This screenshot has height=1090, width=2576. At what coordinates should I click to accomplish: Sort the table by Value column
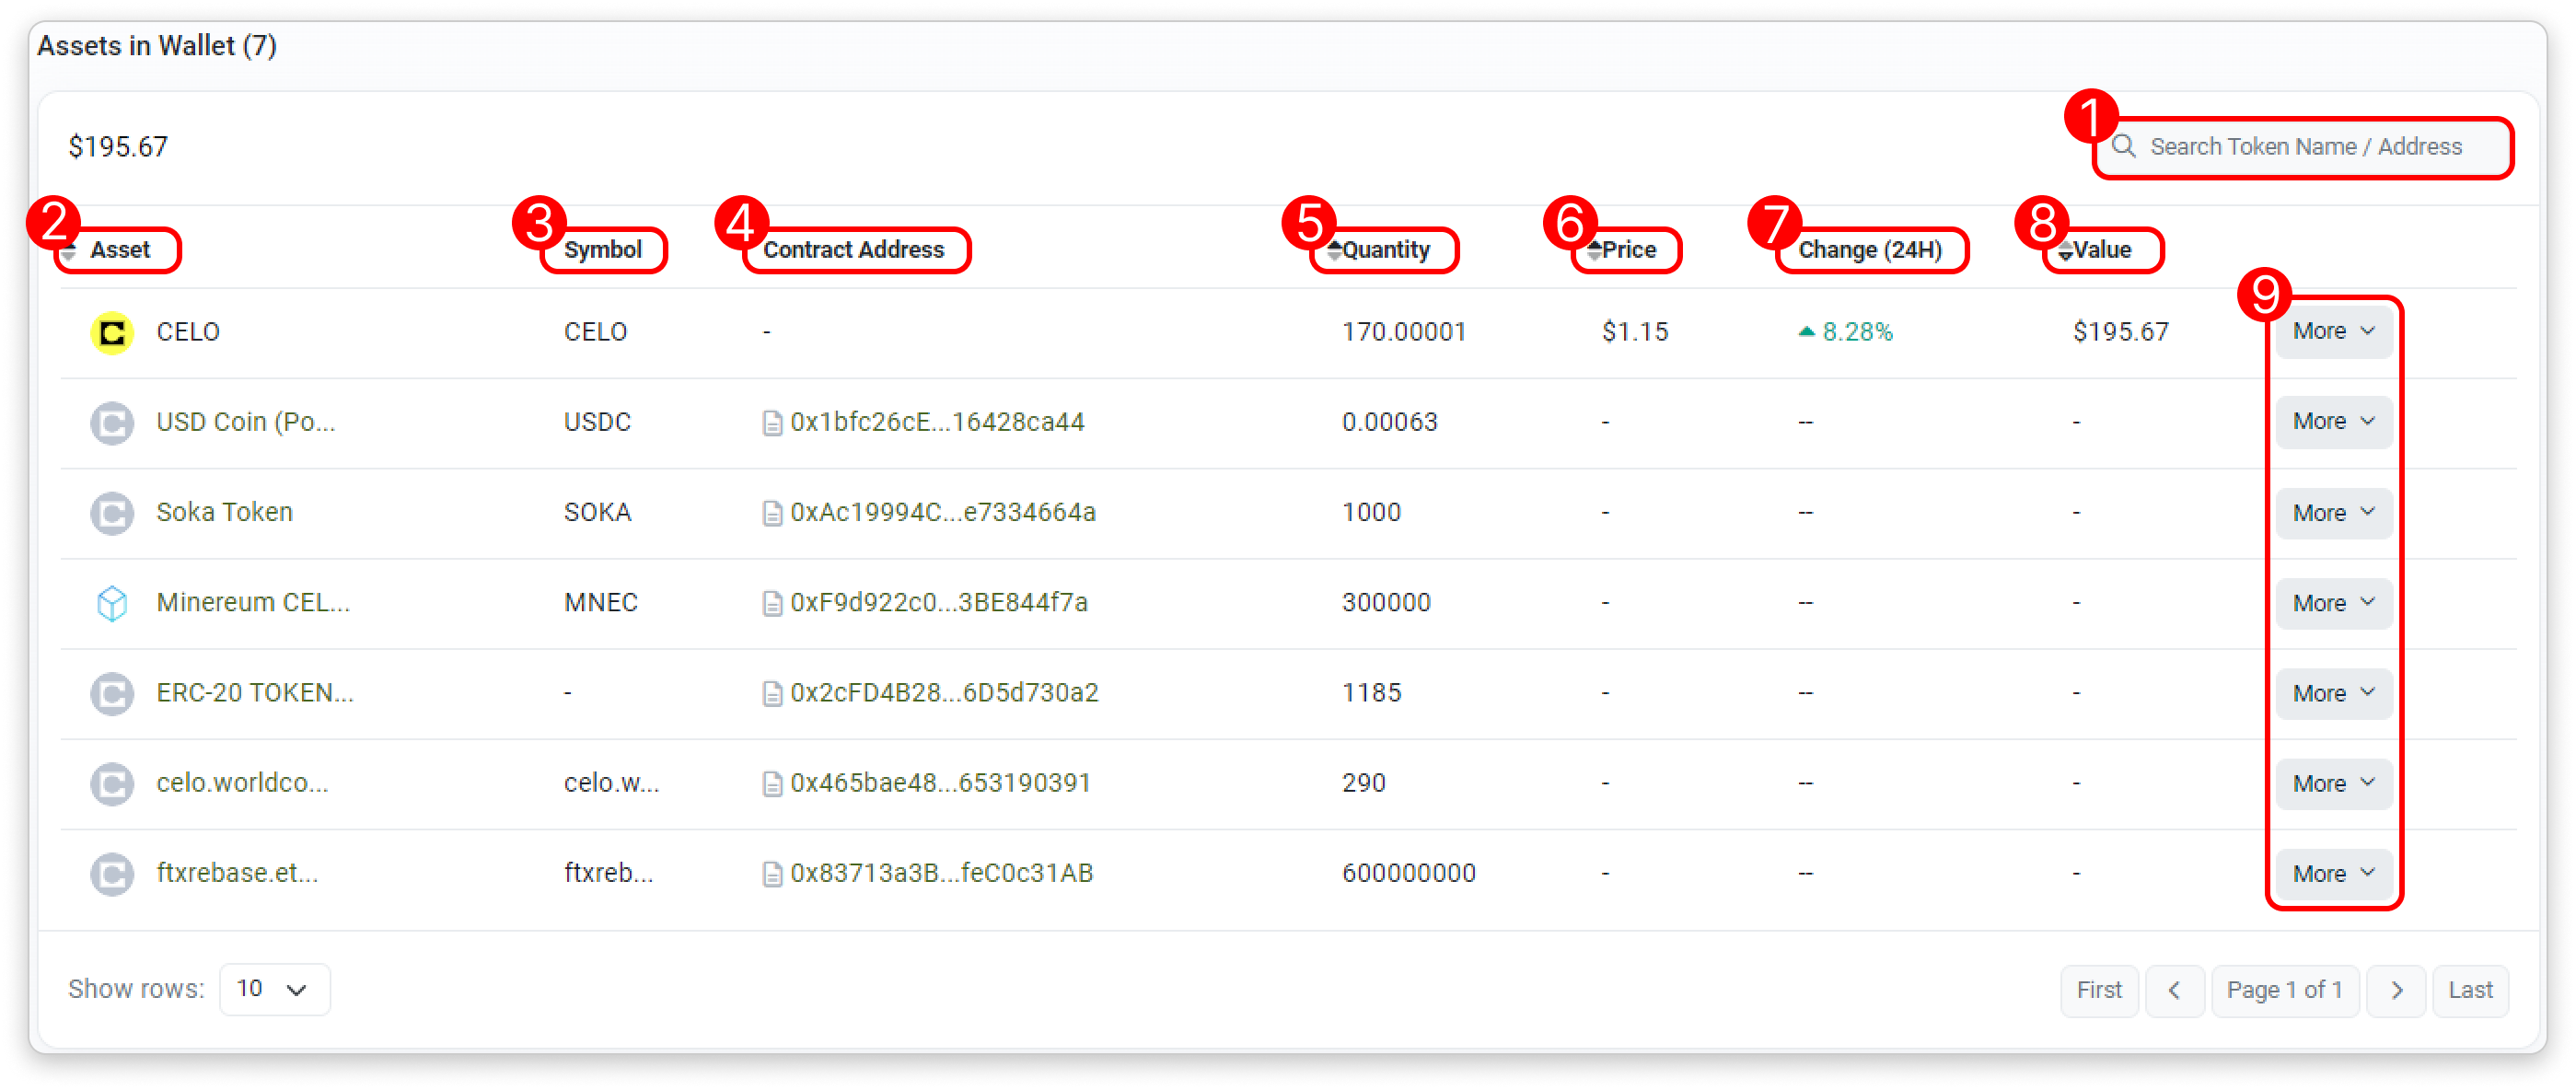pyautogui.click(x=2099, y=250)
